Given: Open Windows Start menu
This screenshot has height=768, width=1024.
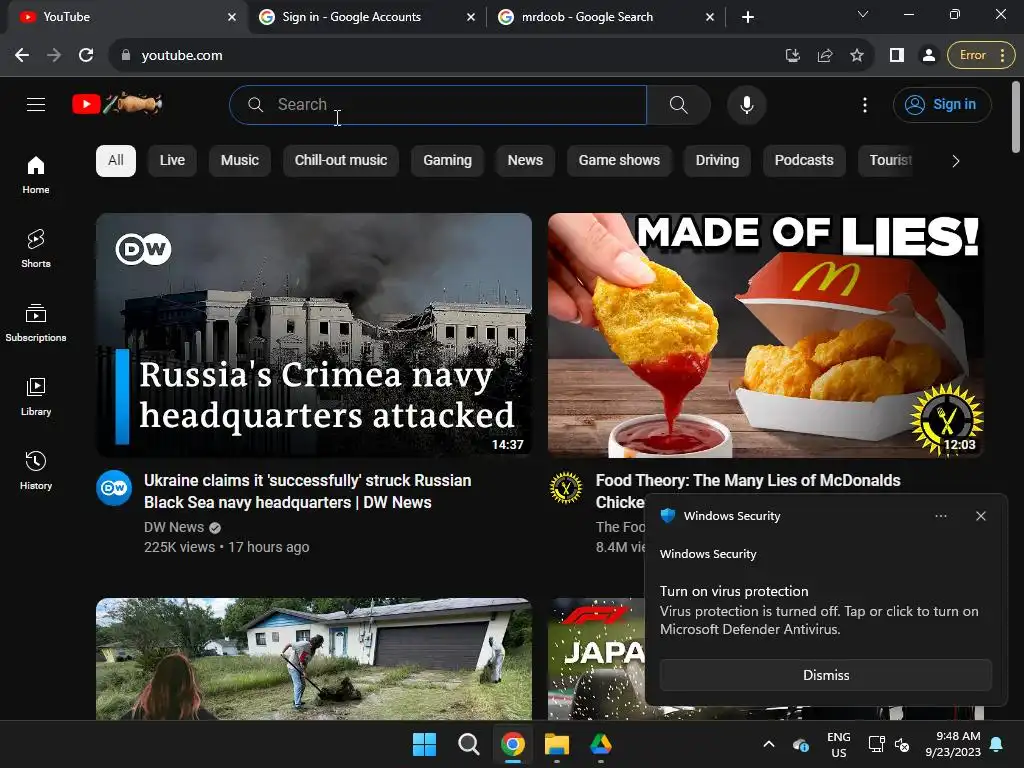Looking at the screenshot, I should 424,744.
